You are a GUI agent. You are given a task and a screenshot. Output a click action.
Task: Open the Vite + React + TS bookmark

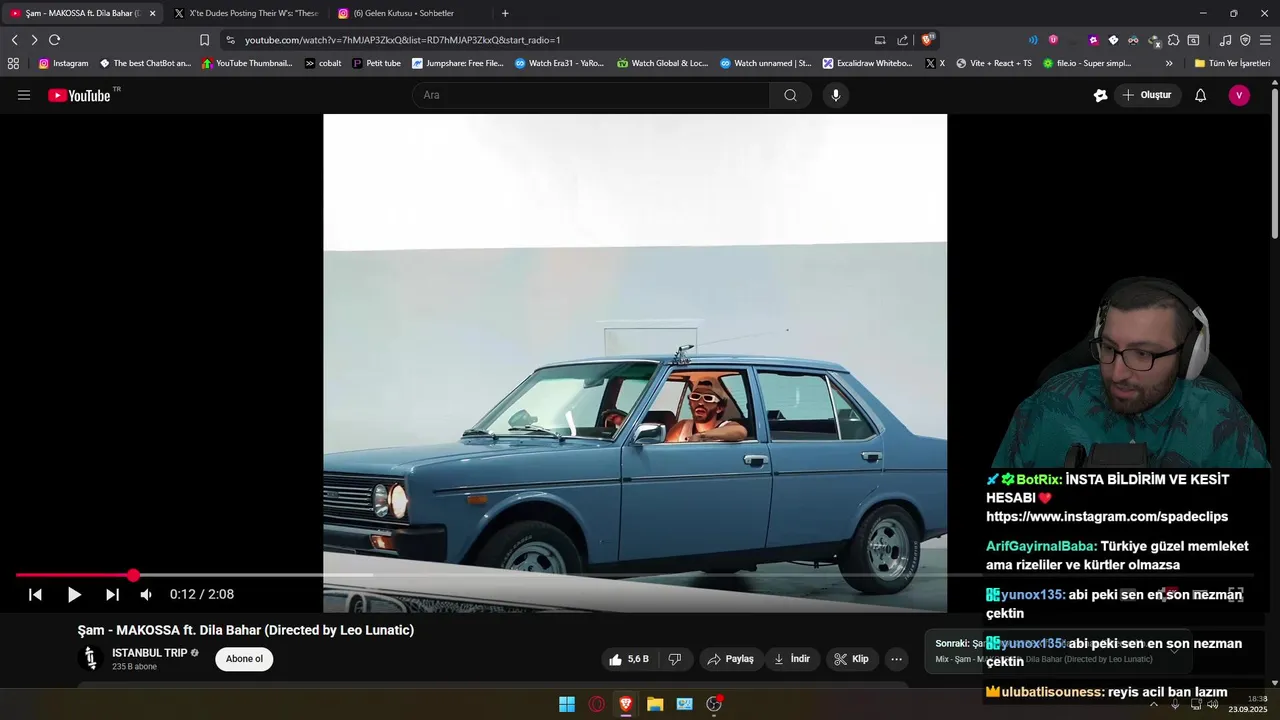click(x=994, y=63)
